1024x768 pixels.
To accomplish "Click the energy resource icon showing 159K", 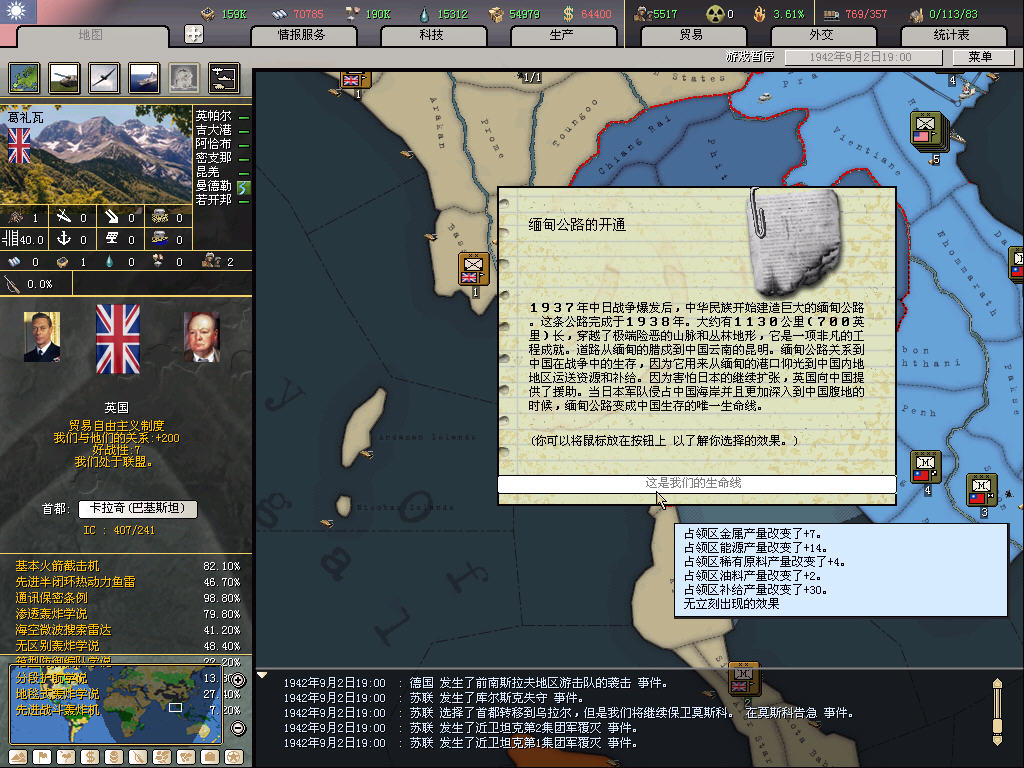I will click(208, 14).
